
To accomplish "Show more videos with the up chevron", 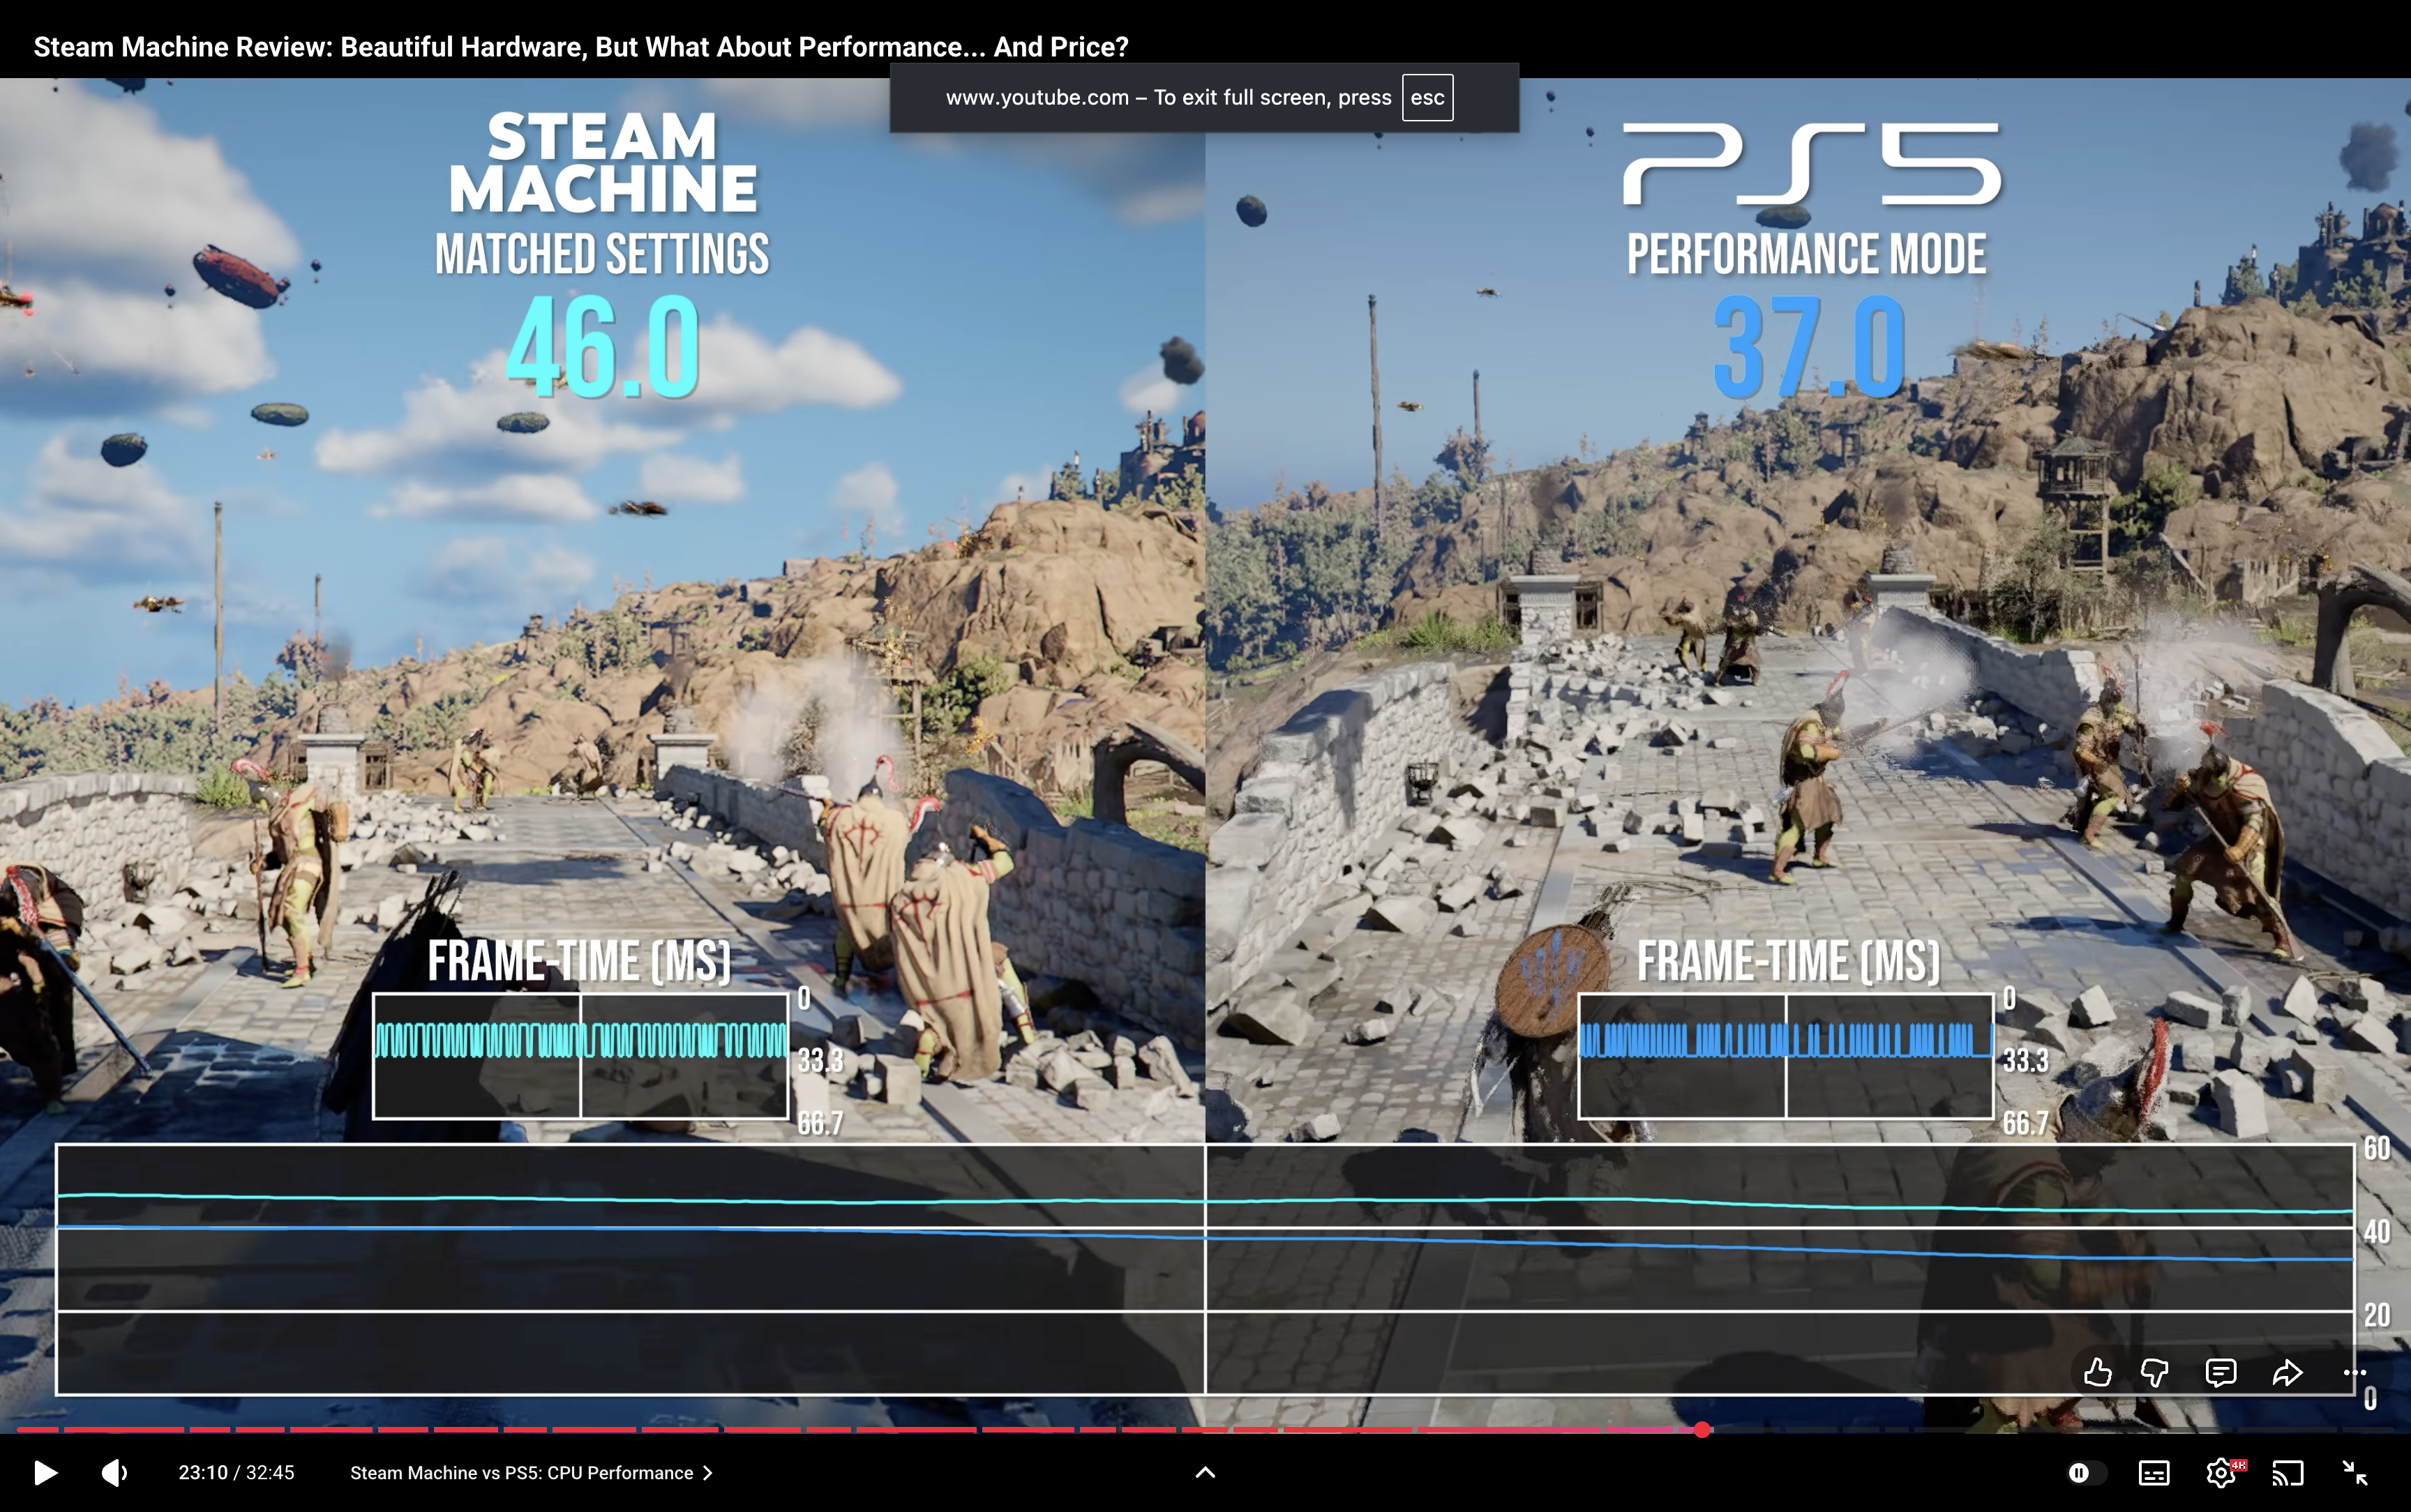I will (1205, 1472).
